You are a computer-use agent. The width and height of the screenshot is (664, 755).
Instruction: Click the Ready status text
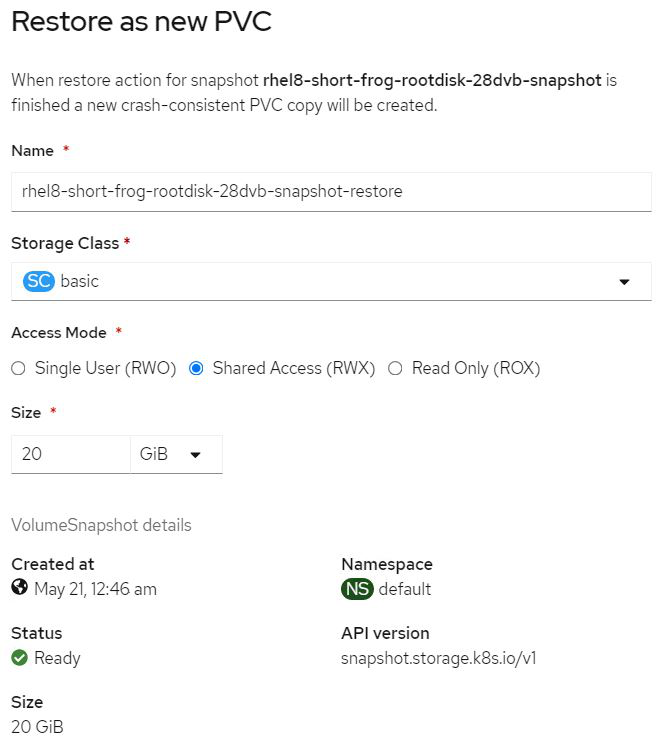click(57, 658)
